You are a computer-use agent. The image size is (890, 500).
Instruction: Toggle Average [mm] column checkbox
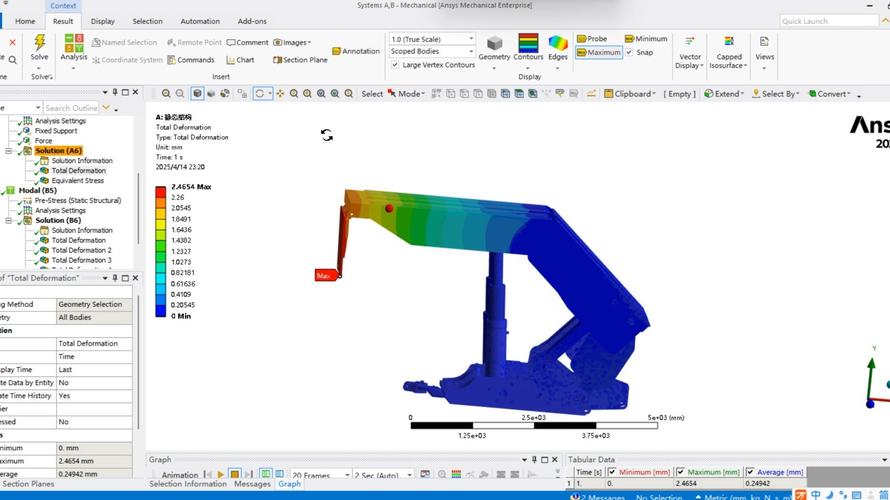pos(750,472)
